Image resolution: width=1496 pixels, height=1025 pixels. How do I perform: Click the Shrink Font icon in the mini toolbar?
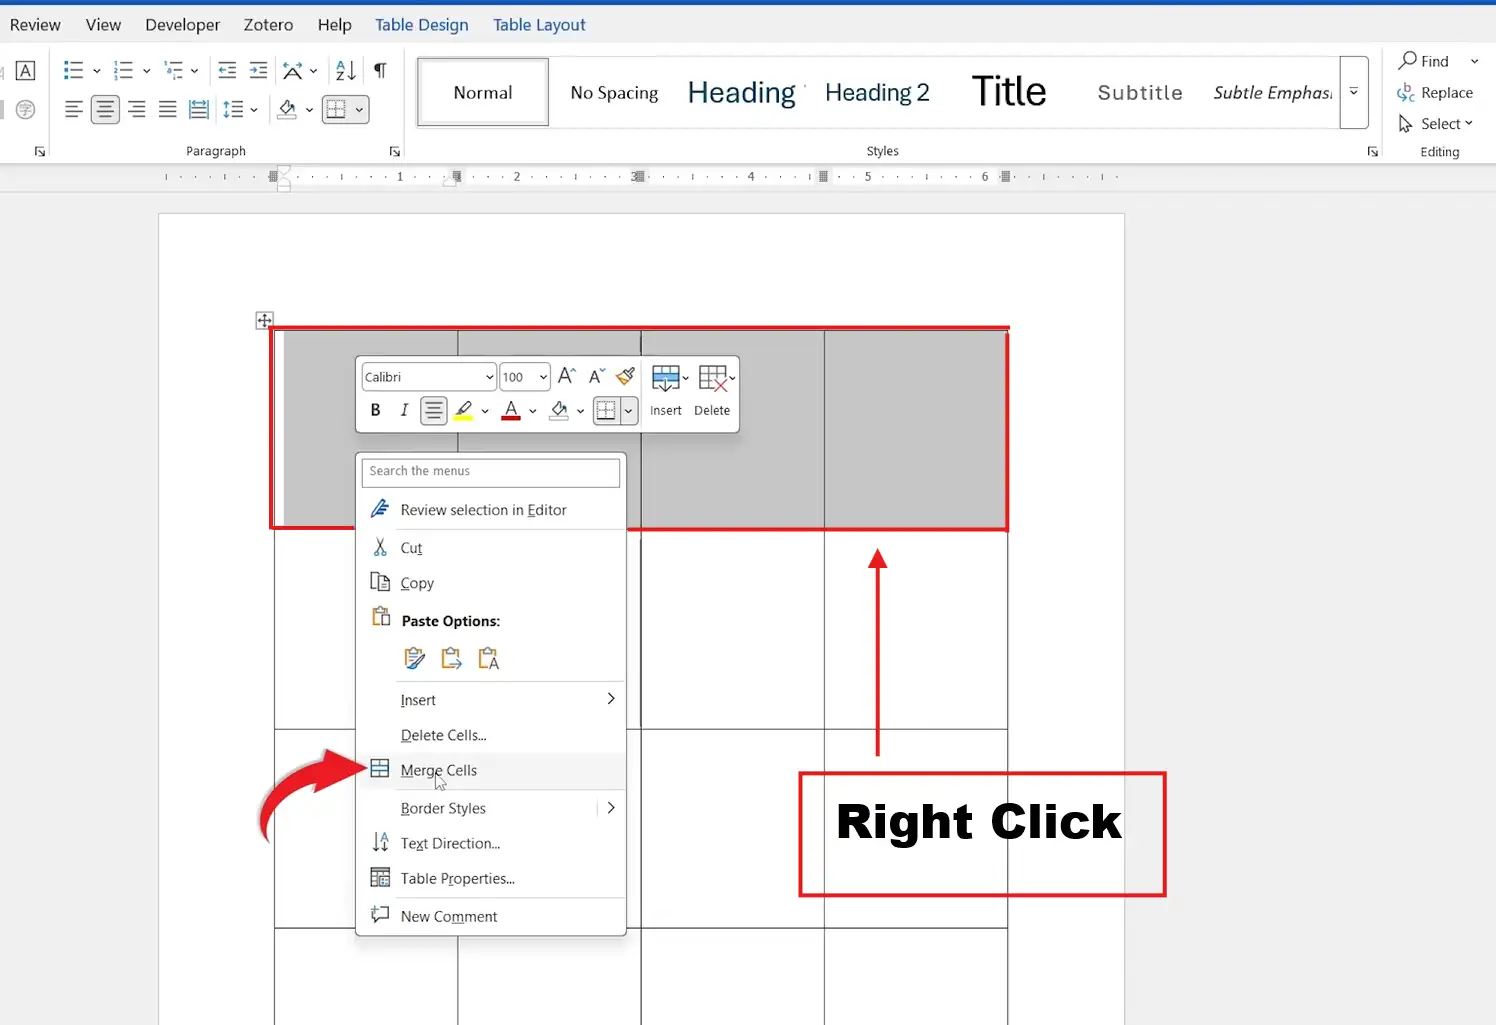(x=596, y=376)
